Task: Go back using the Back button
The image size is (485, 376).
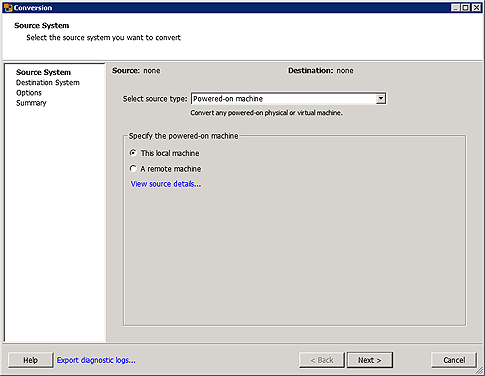Action: (322, 360)
